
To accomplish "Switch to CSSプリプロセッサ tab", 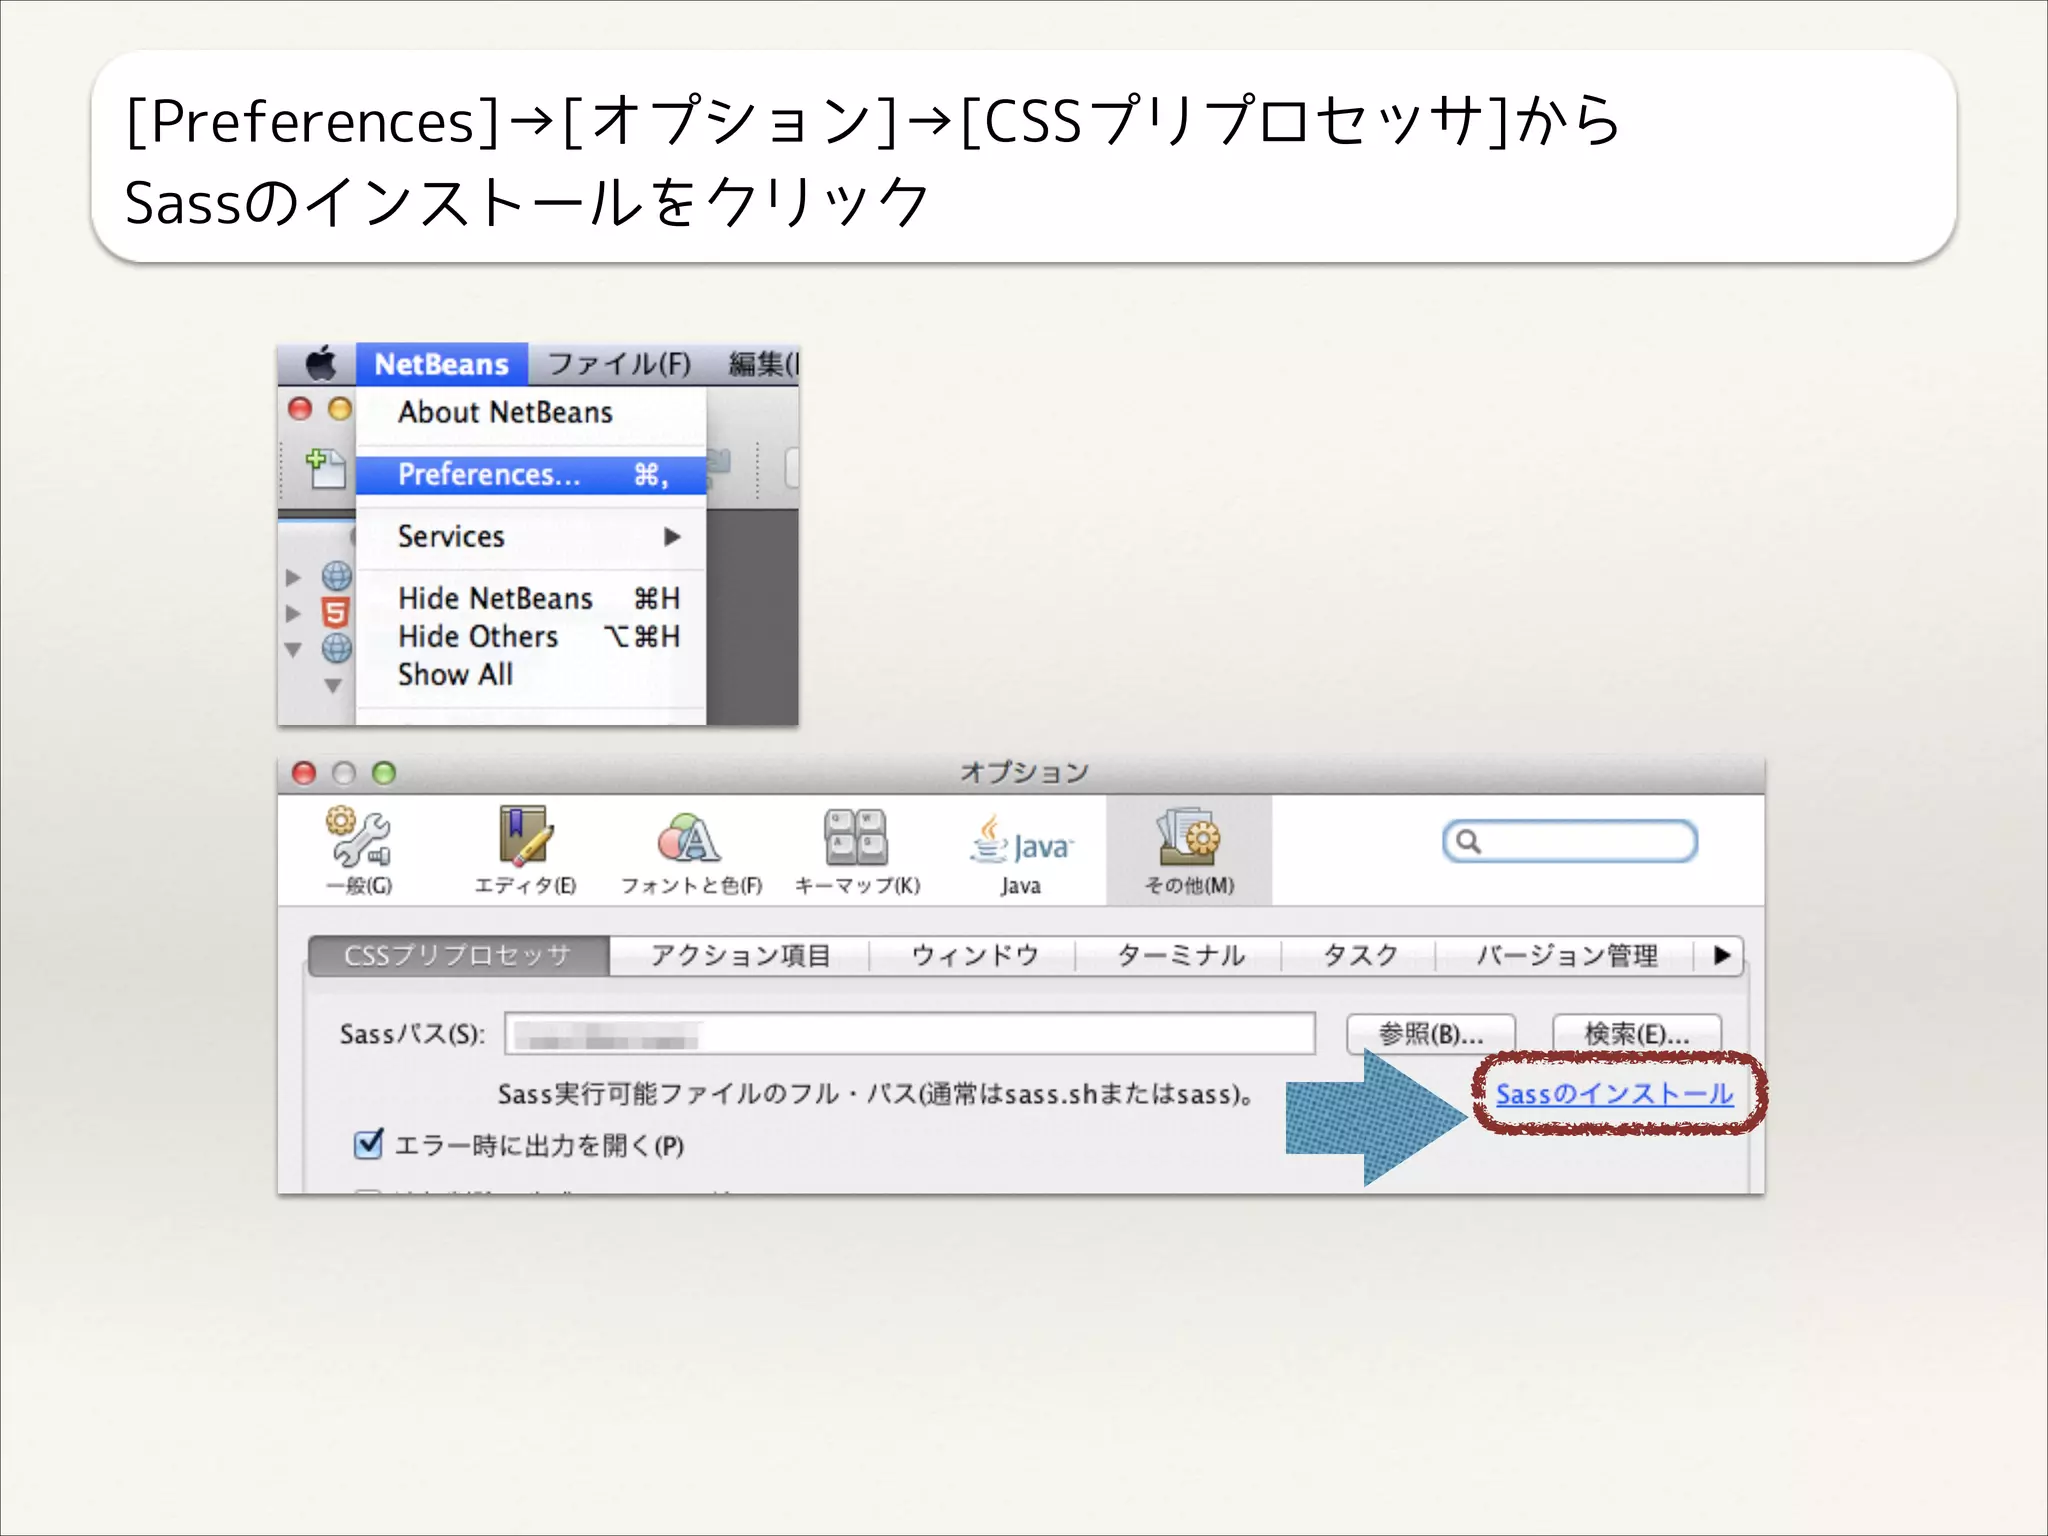I will click(x=458, y=956).
